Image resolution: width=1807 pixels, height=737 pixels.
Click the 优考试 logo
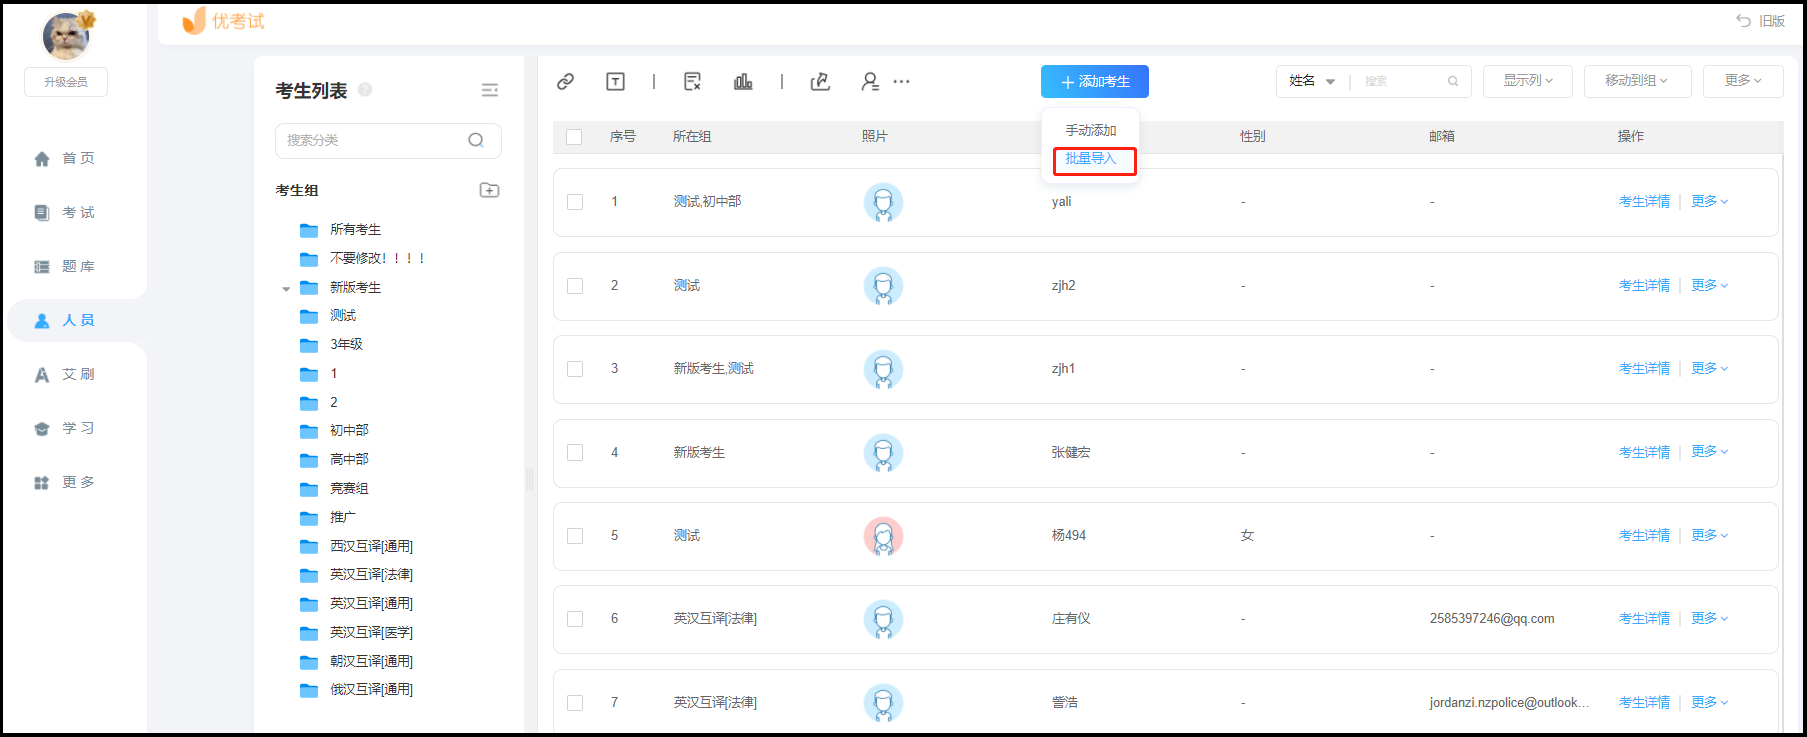(x=224, y=21)
